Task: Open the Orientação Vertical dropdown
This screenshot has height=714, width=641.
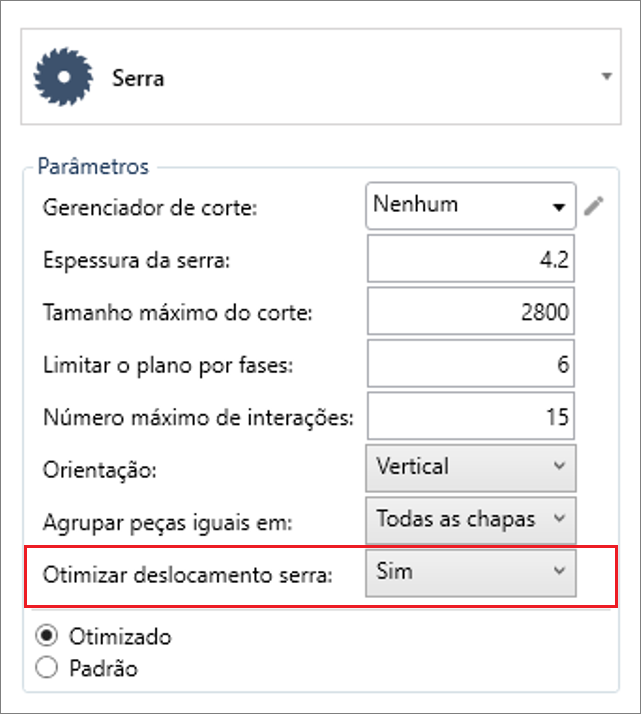Action: [471, 468]
